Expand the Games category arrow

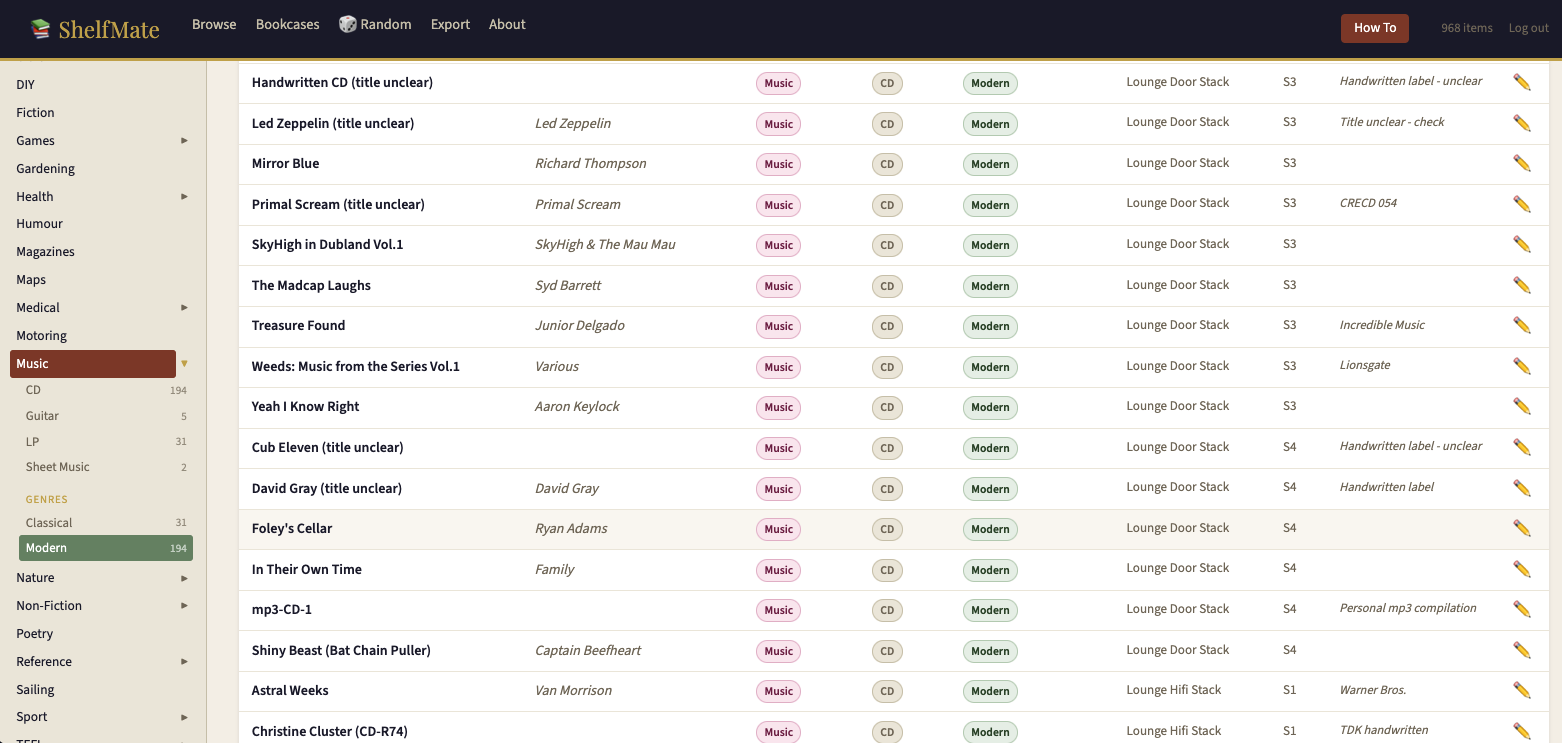pos(184,141)
